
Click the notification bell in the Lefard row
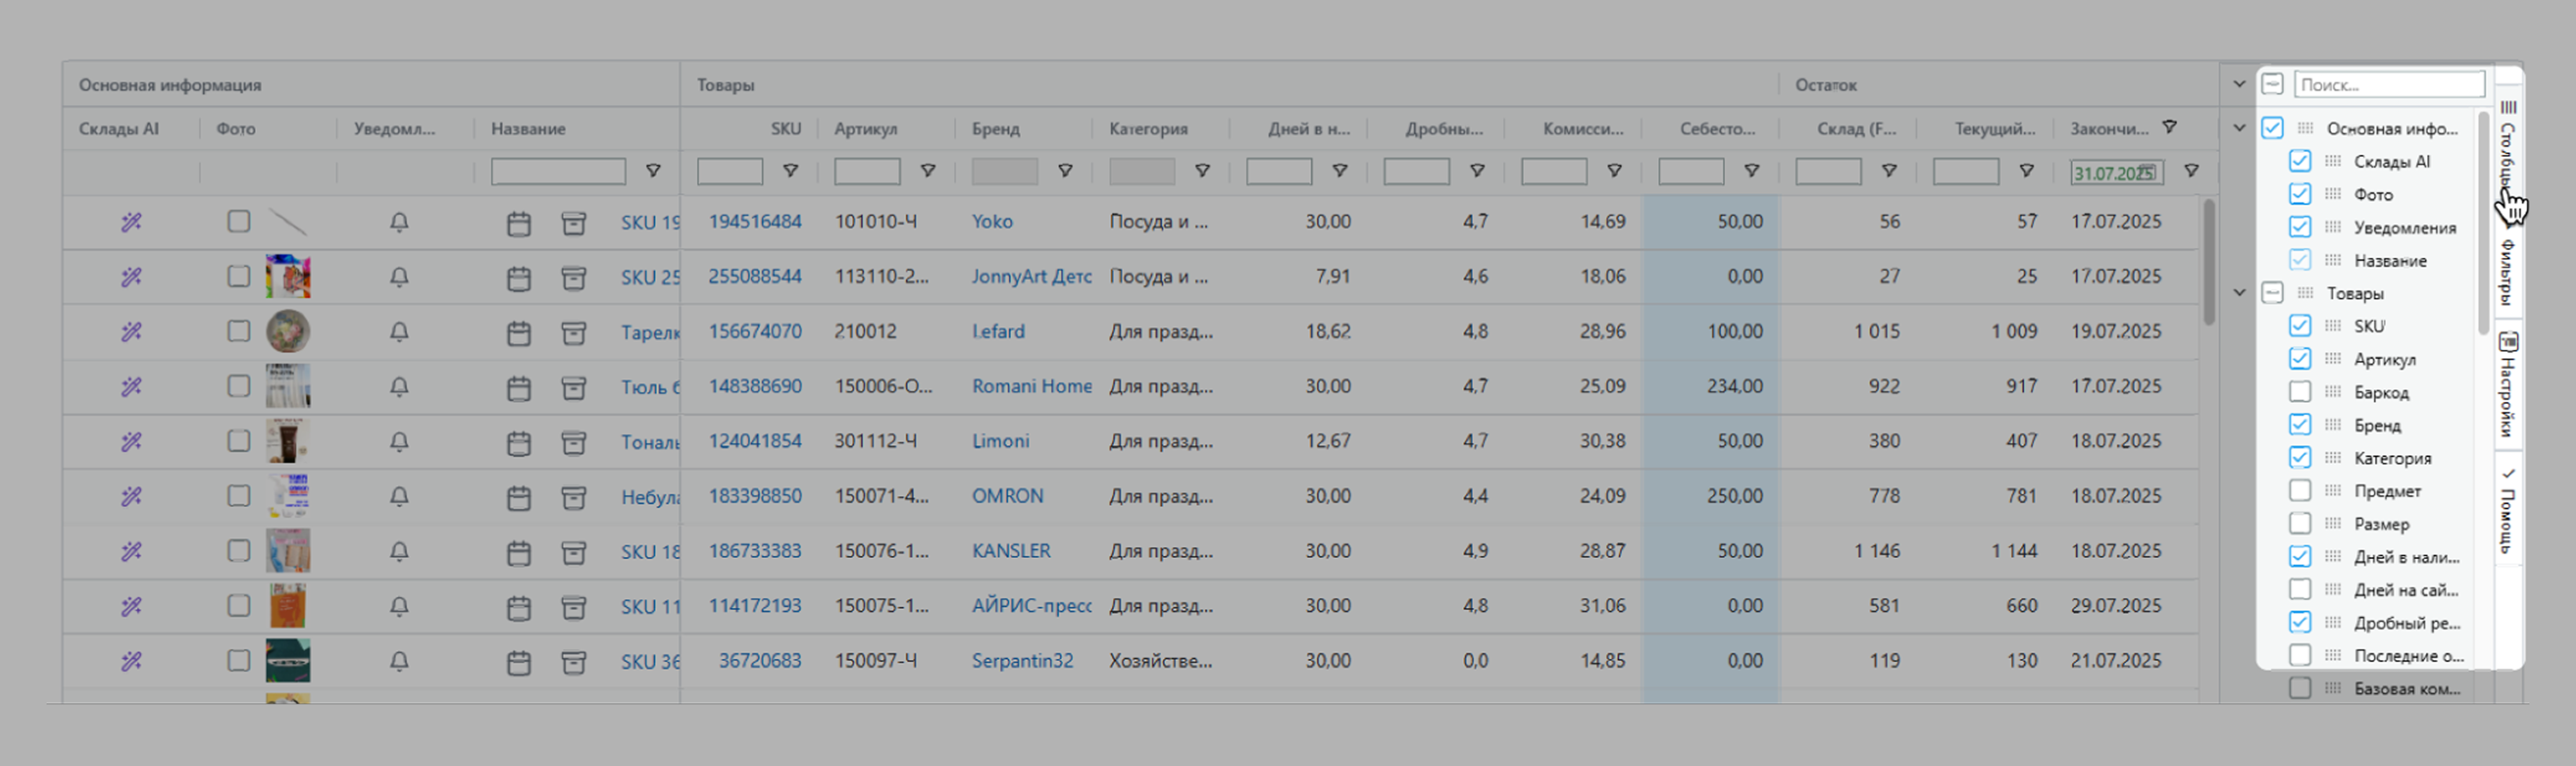coord(399,332)
